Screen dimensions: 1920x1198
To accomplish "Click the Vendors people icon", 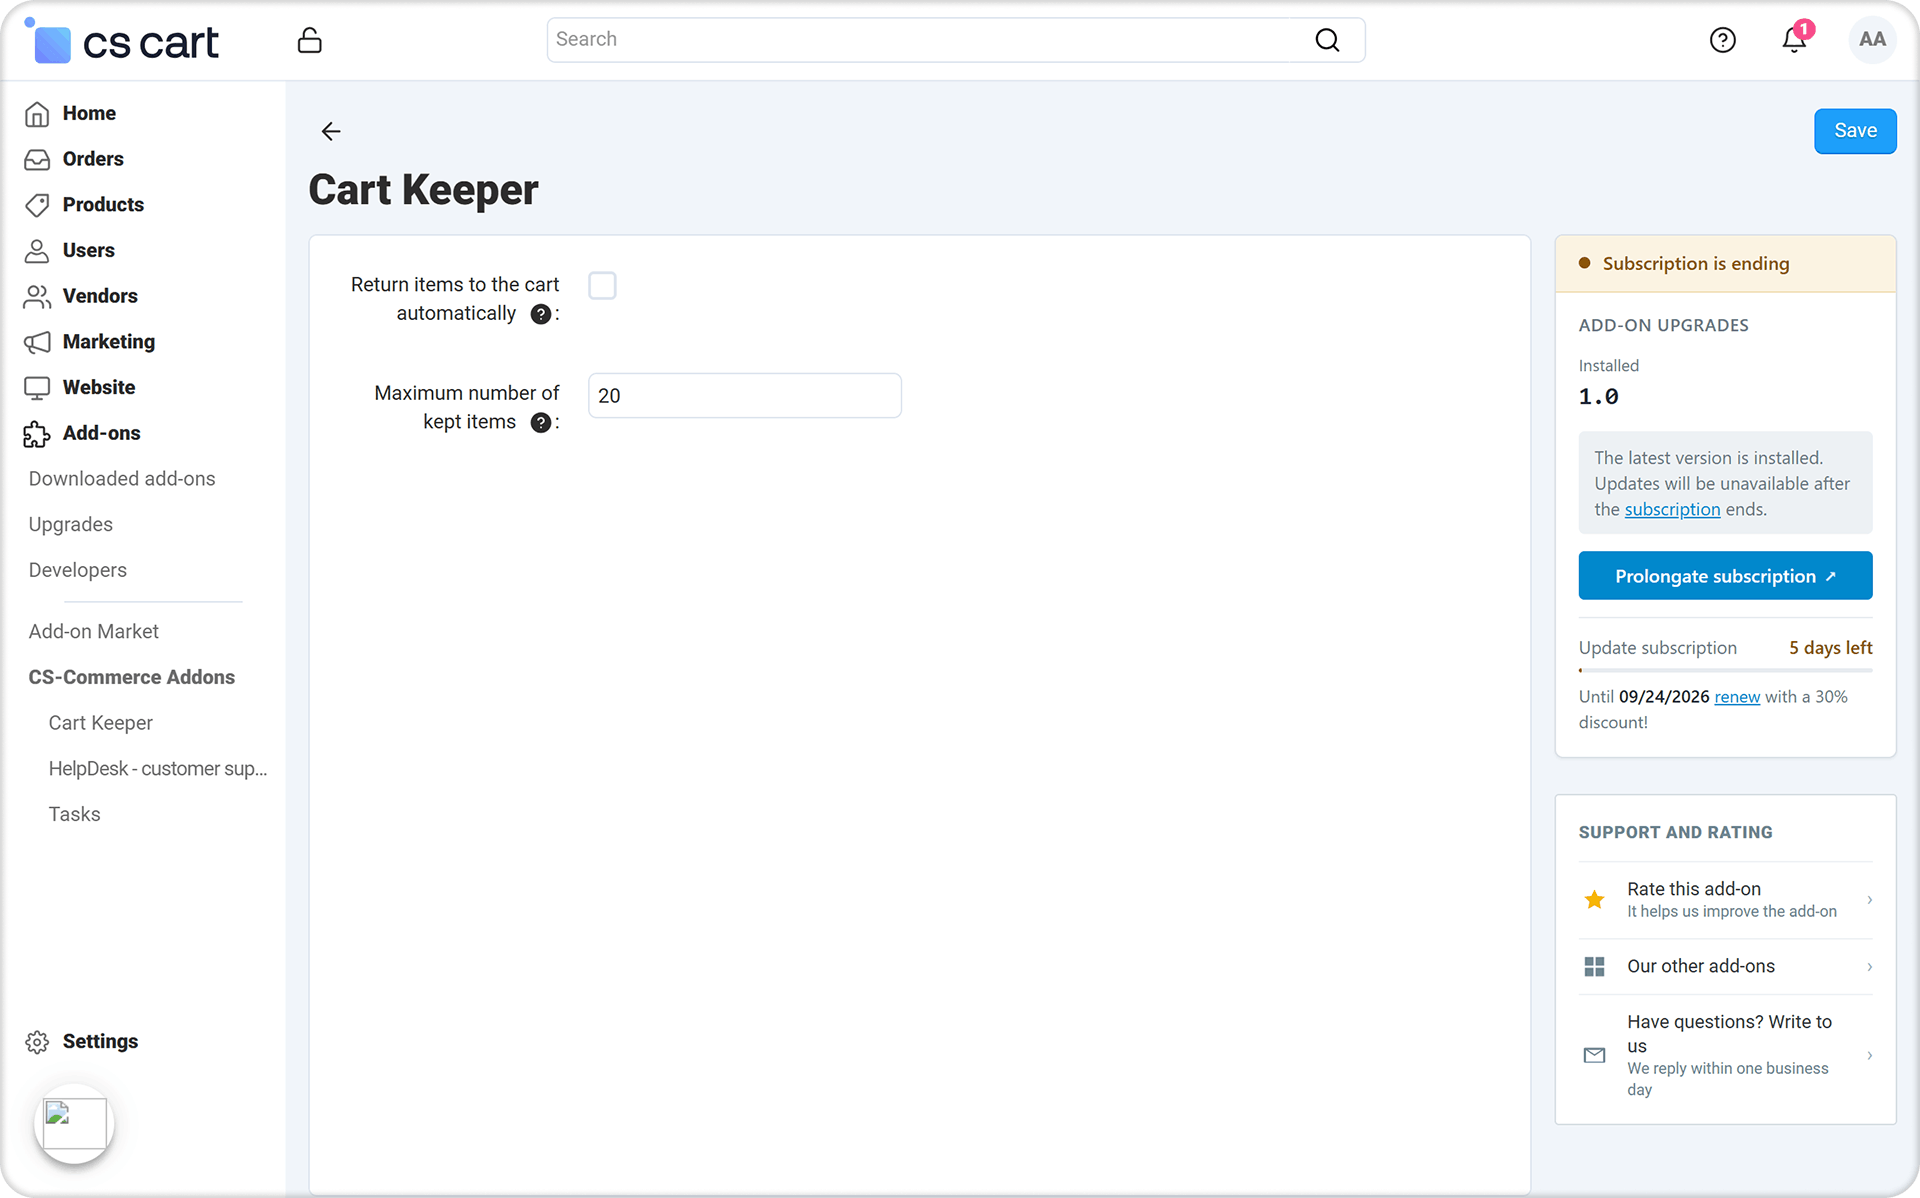I will pos(37,296).
